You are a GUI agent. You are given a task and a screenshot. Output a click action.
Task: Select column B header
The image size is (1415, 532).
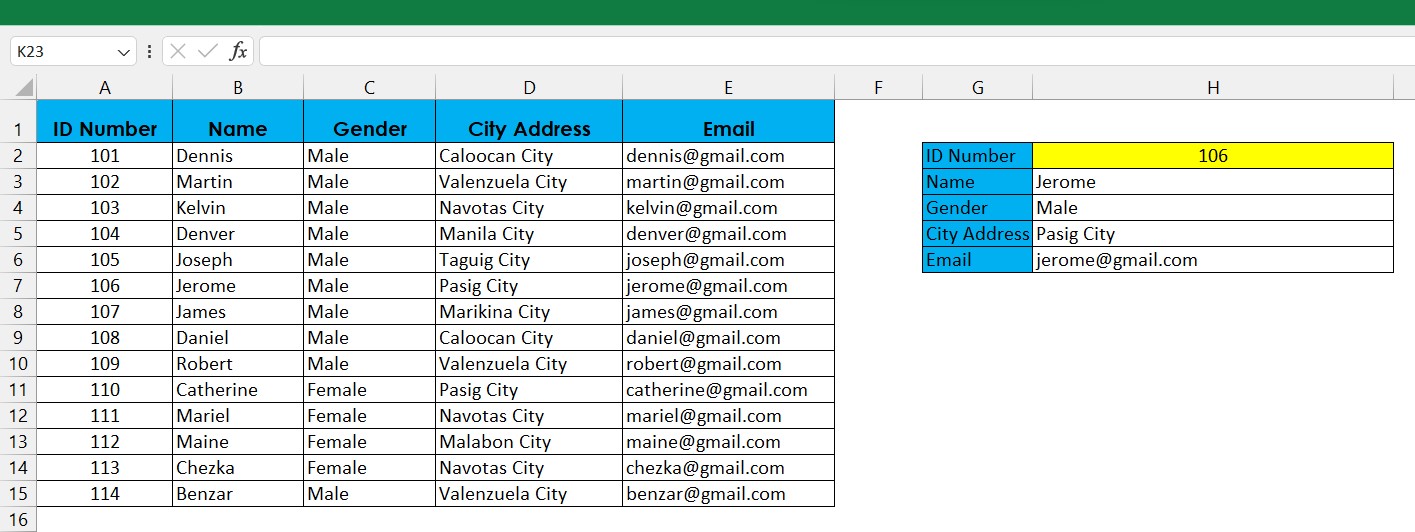238,88
